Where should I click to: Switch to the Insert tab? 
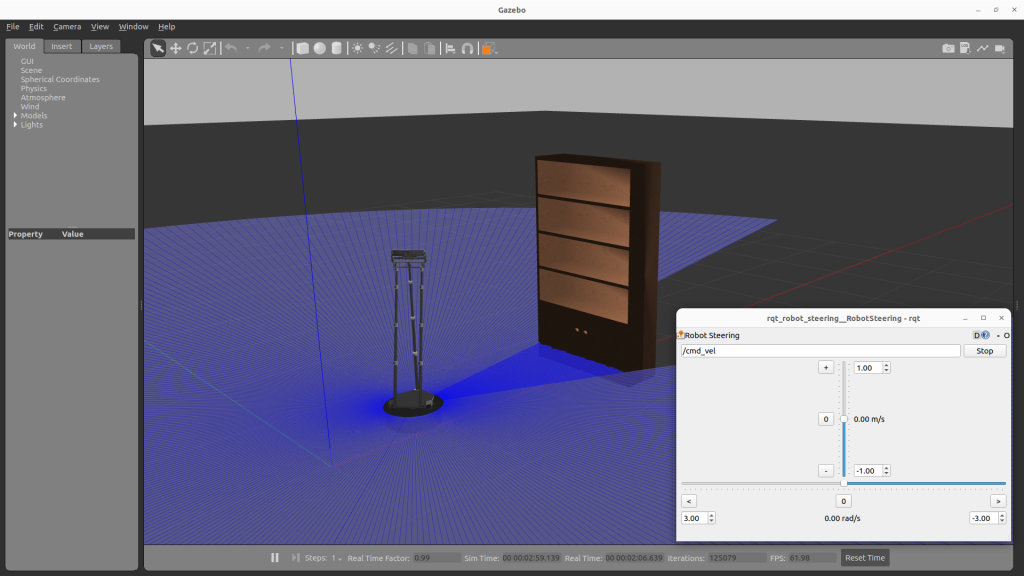[x=62, y=46]
